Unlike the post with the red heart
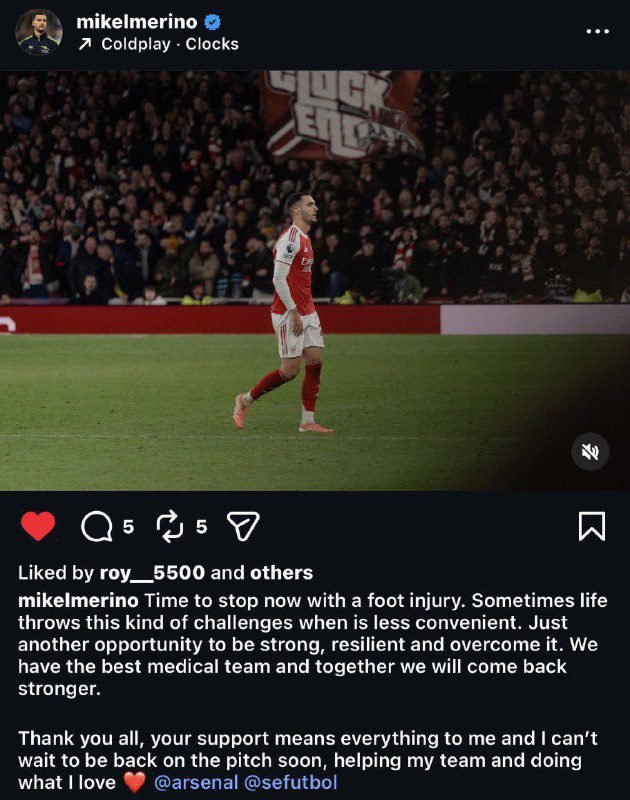 click(x=38, y=526)
